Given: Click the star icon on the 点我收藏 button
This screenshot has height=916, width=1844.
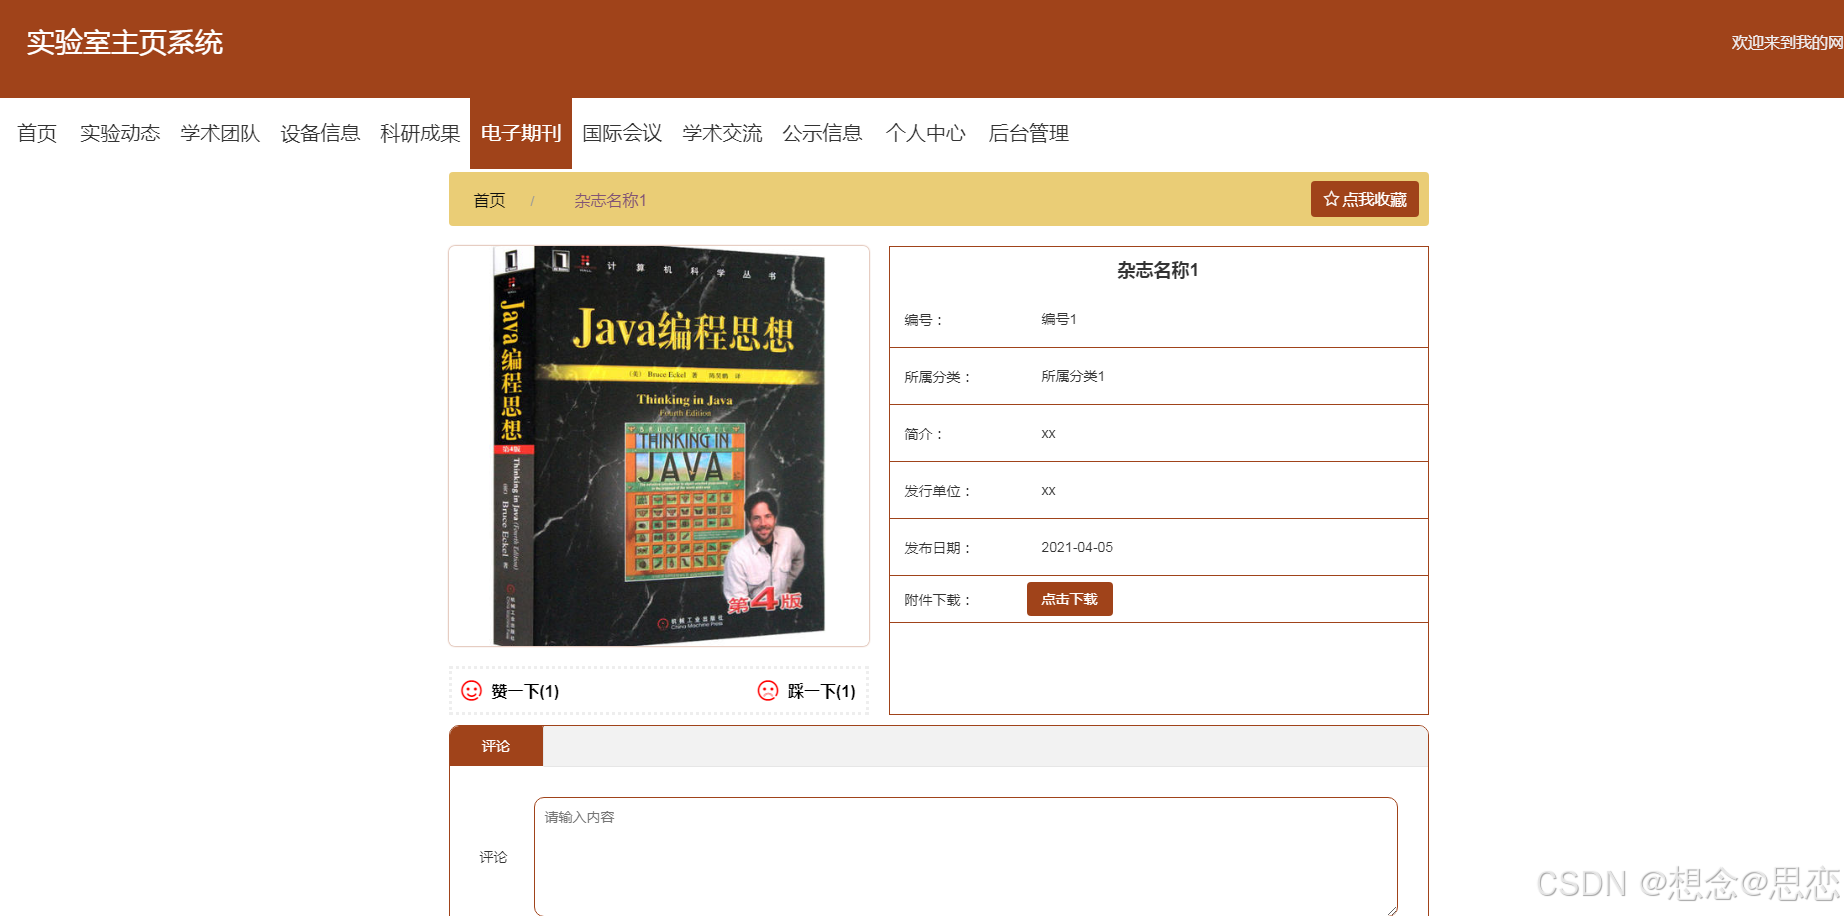Looking at the screenshot, I should (1331, 199).
